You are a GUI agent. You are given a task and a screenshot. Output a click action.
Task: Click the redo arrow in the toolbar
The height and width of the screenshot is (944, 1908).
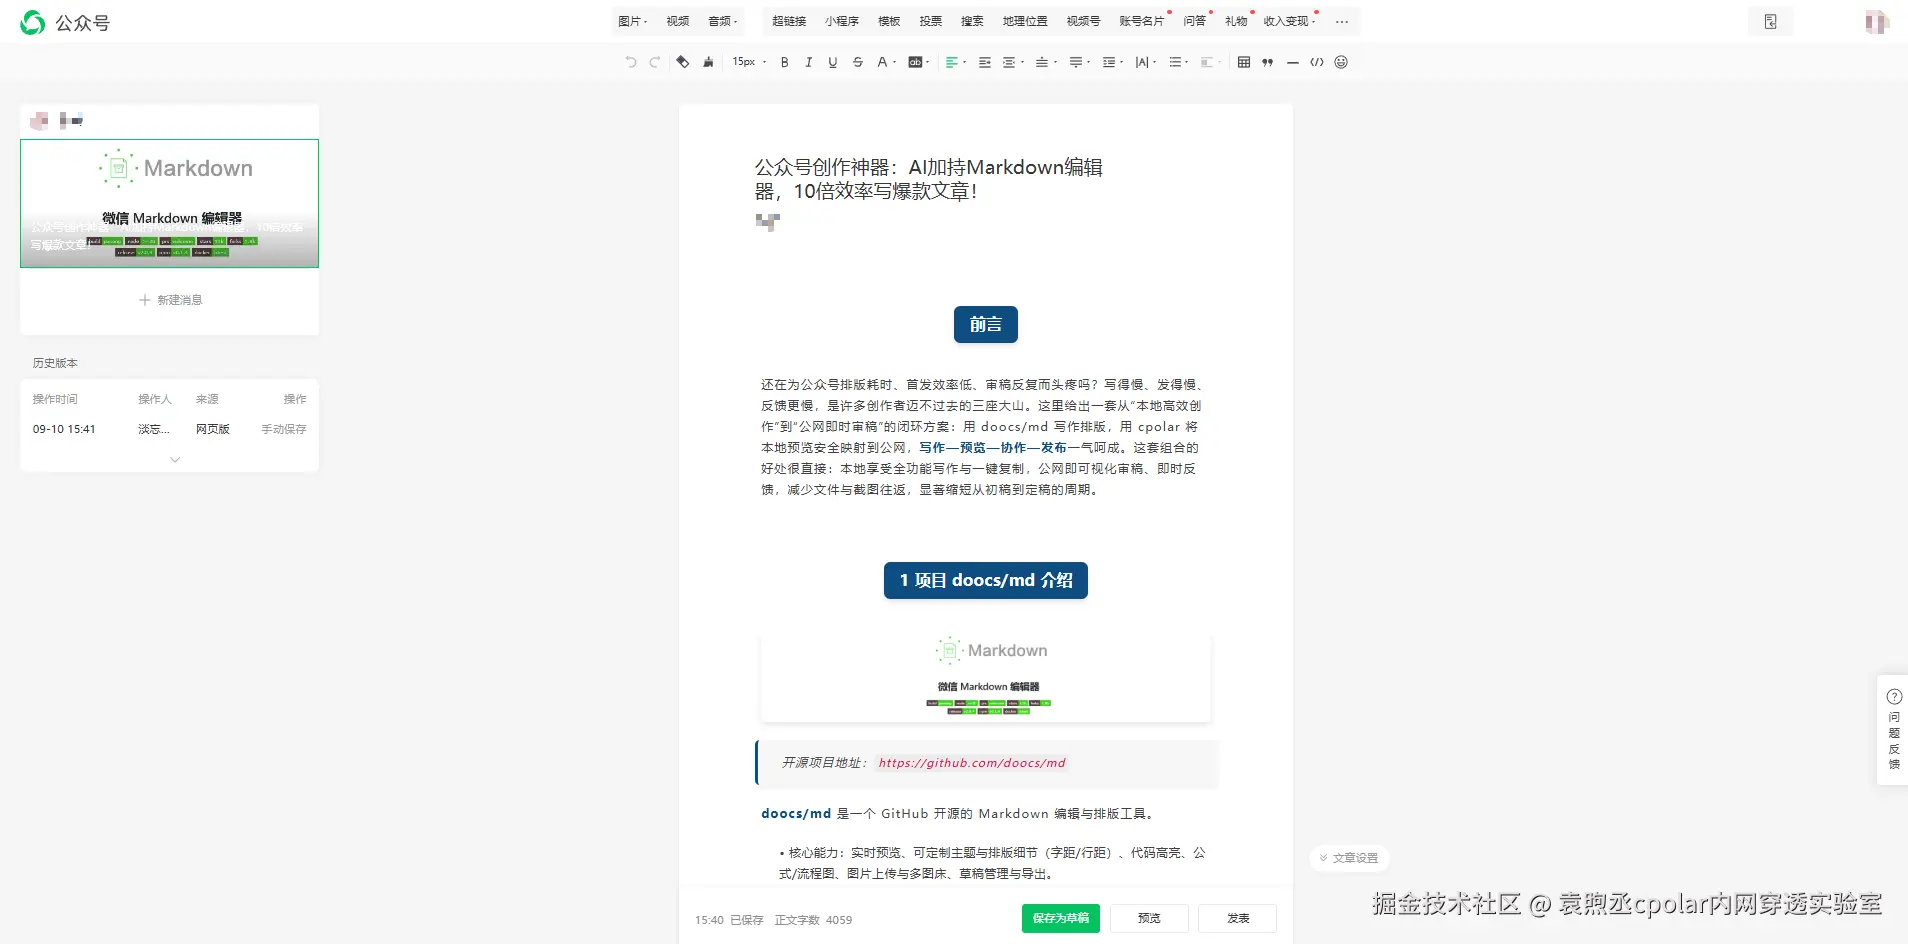(x=655, y=62)
